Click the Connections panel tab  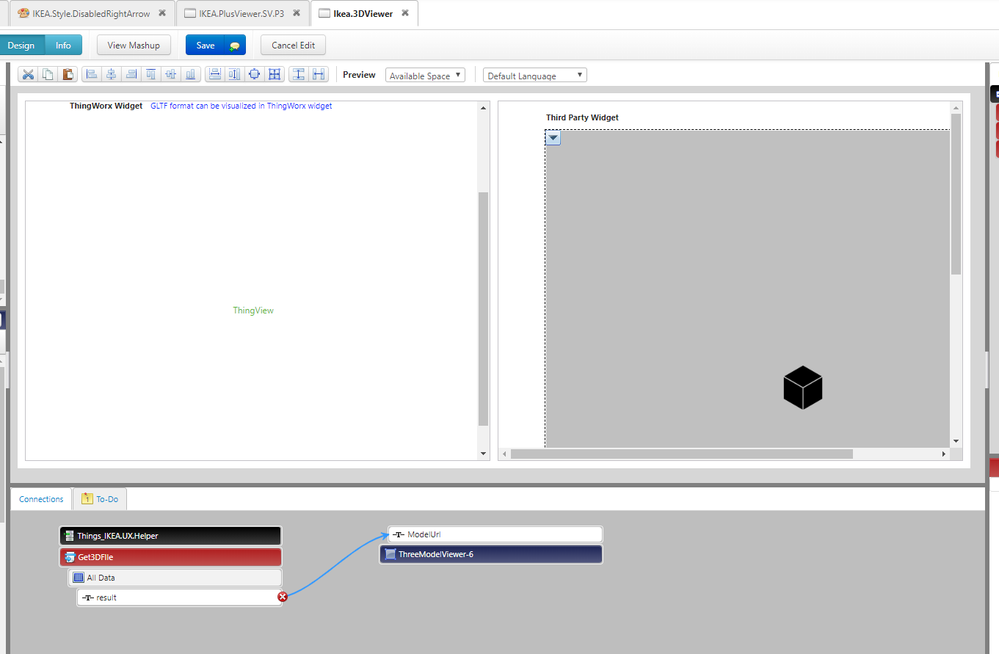[x=41, y=498]
